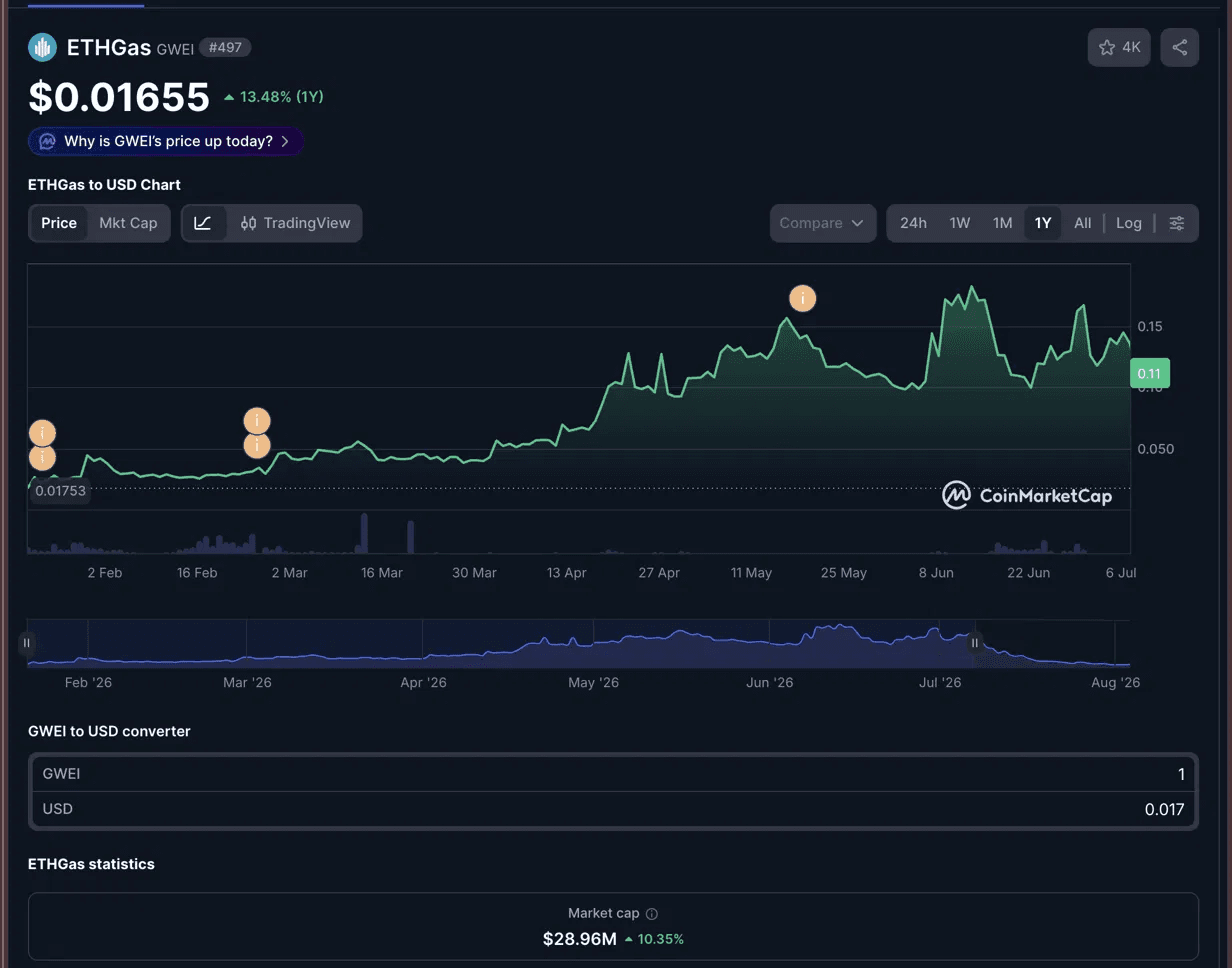
Task: Click left handle of range navigator
Action: [27, 643]
